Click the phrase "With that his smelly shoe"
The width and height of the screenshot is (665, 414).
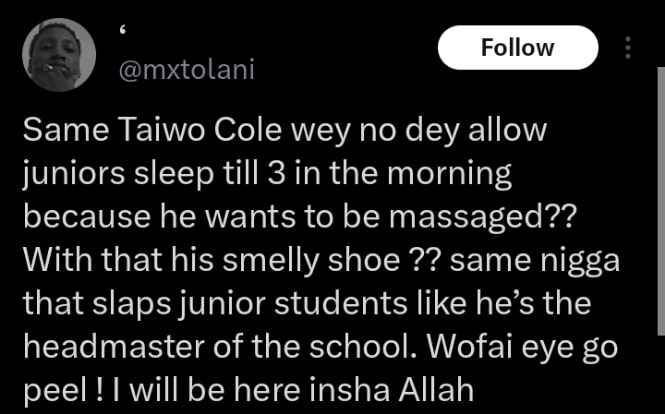[211, 260]
